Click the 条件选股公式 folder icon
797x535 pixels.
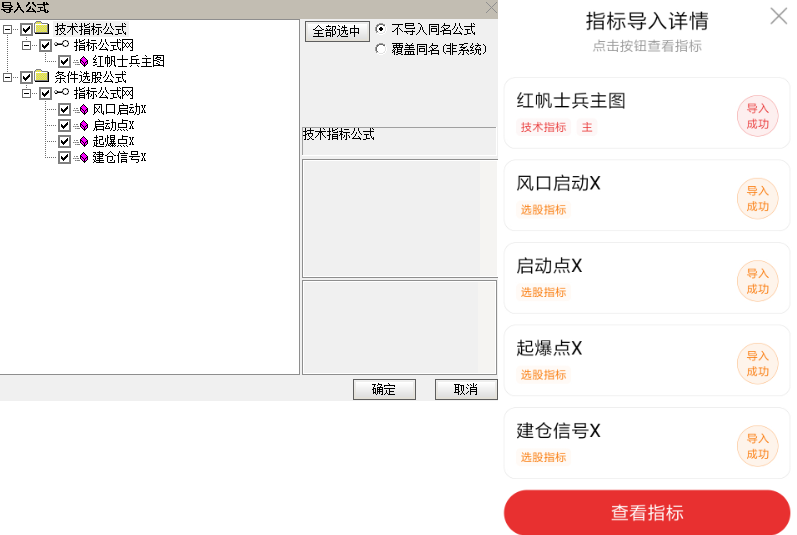click(x=41, y=77)
